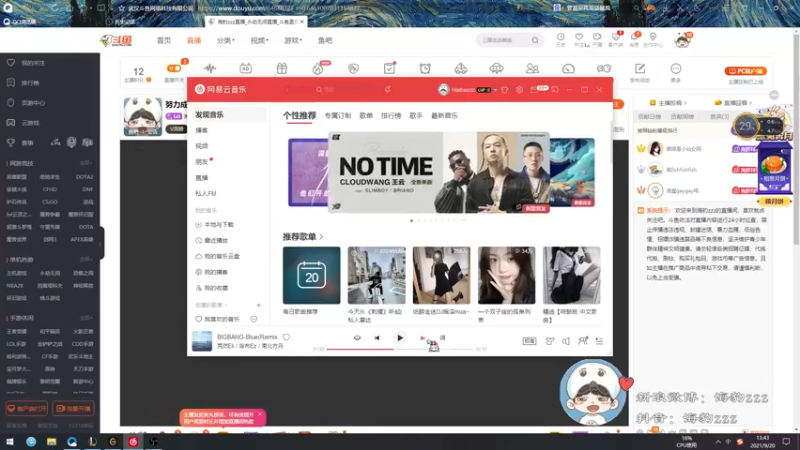Open Douyu watch history clock icon

click(x=560, y=37)
